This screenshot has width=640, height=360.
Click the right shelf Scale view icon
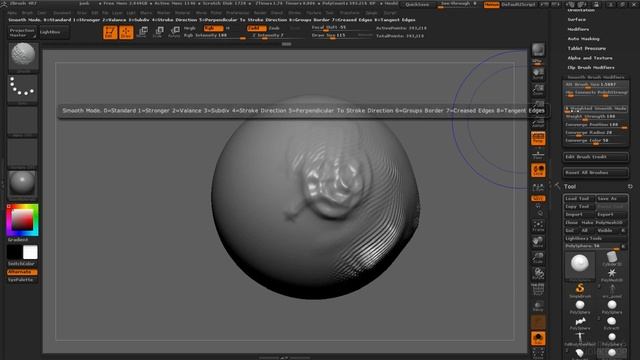pyautogui.click(x=538, y=258)
